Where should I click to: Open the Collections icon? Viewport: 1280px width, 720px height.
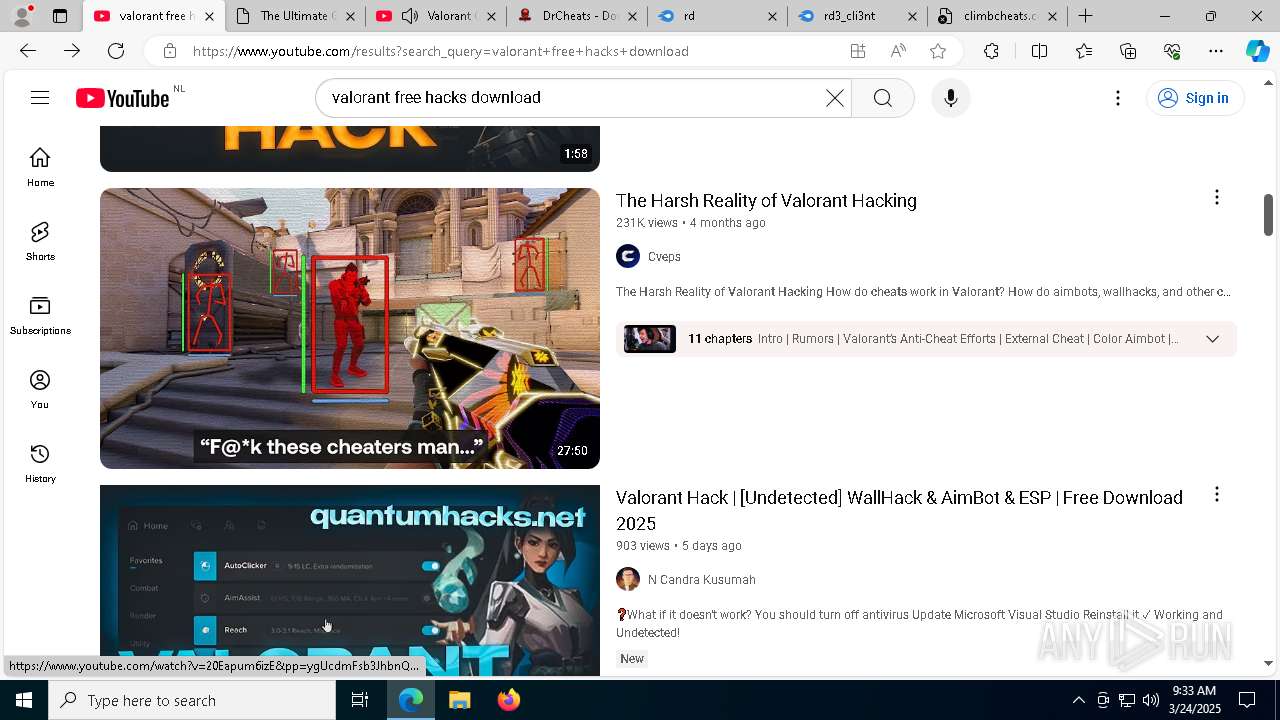1128,51
